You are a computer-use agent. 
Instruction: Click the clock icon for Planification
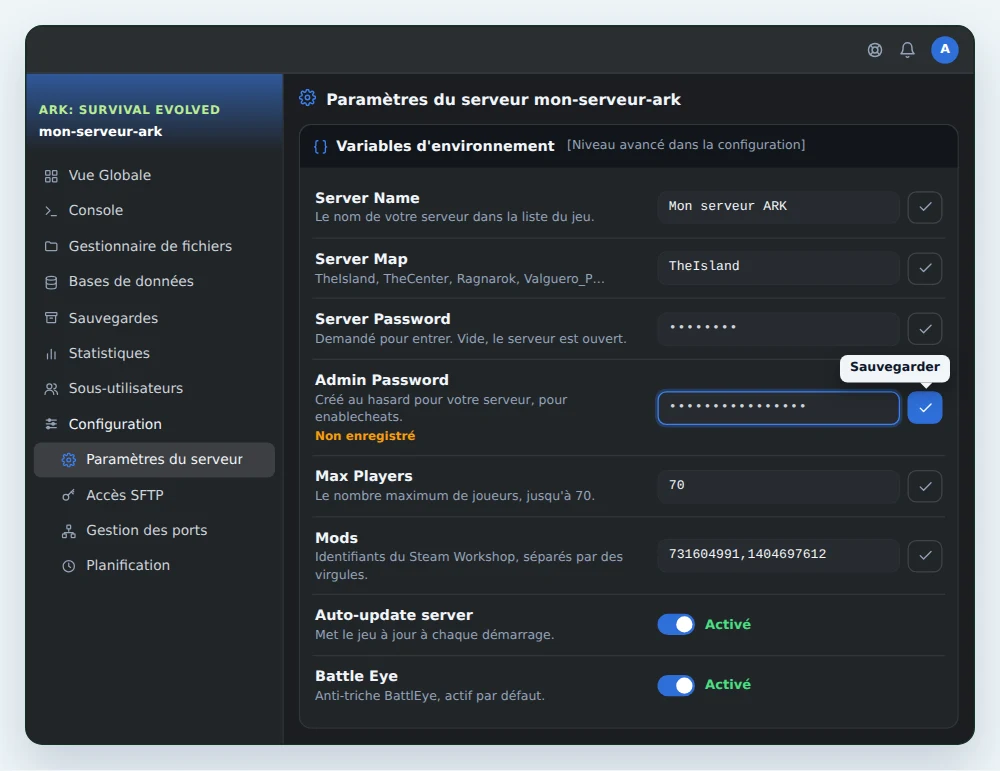[69, 566]
